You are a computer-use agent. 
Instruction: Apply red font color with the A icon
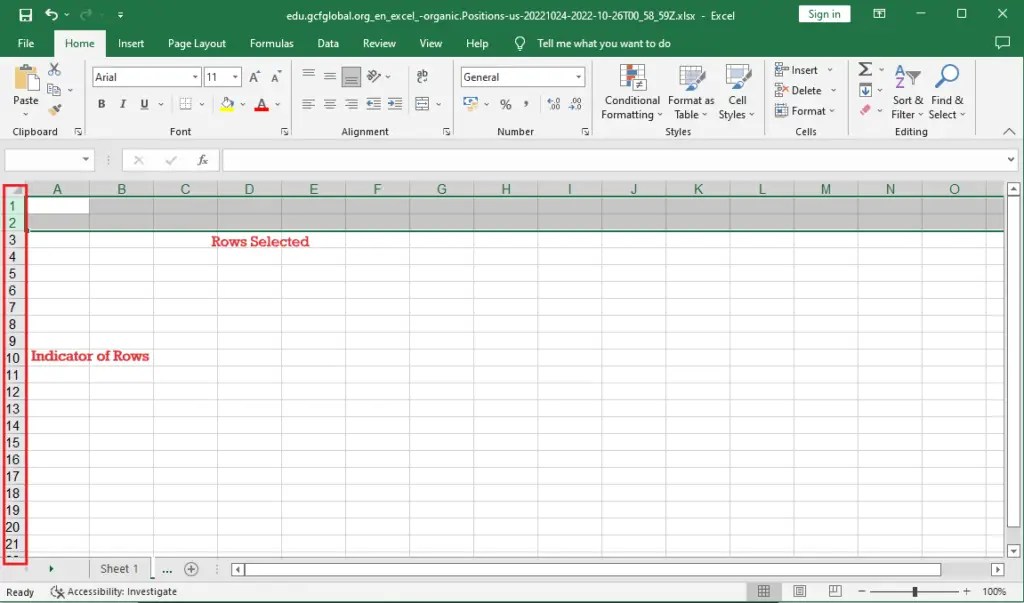click(x=261, y=104)
